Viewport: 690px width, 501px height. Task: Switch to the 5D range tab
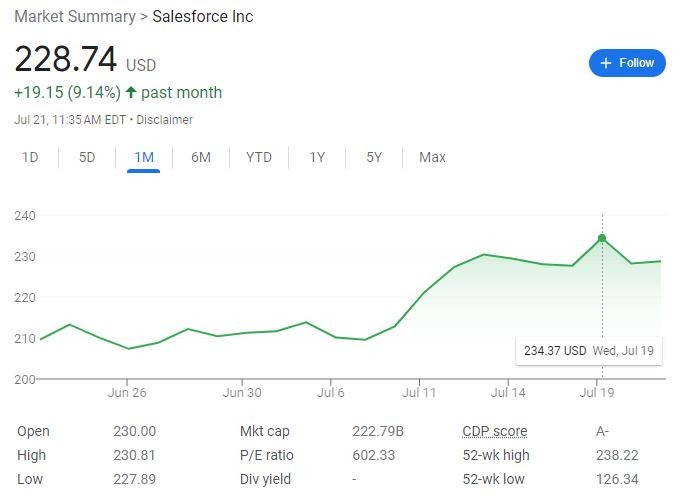[87, 157]
